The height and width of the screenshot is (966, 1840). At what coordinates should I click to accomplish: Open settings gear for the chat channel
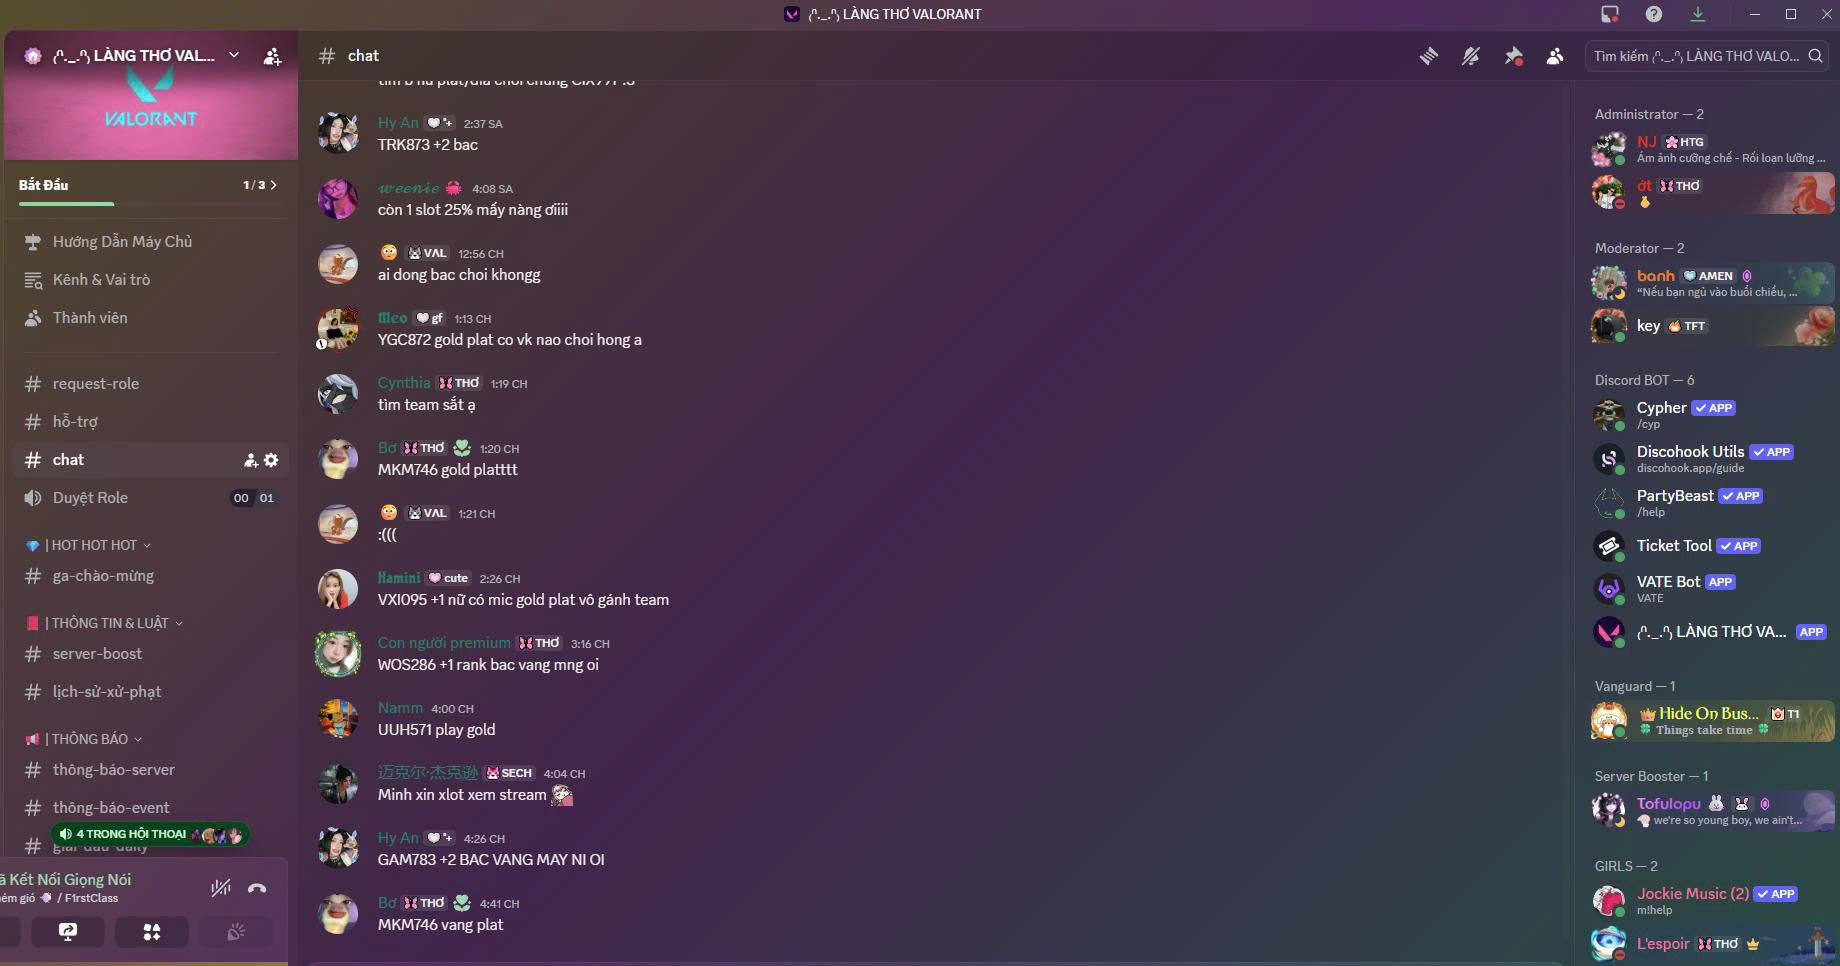coord(271,460)
